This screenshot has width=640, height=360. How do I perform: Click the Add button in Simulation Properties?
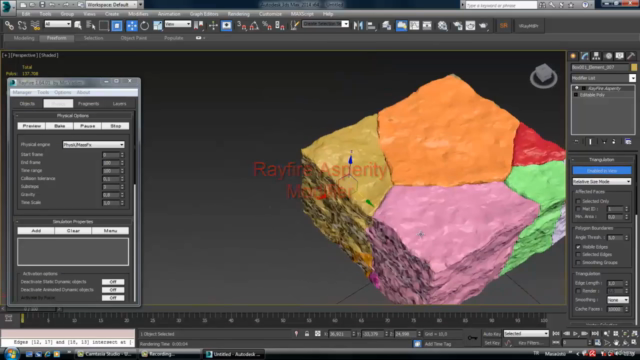coord(36,231)
